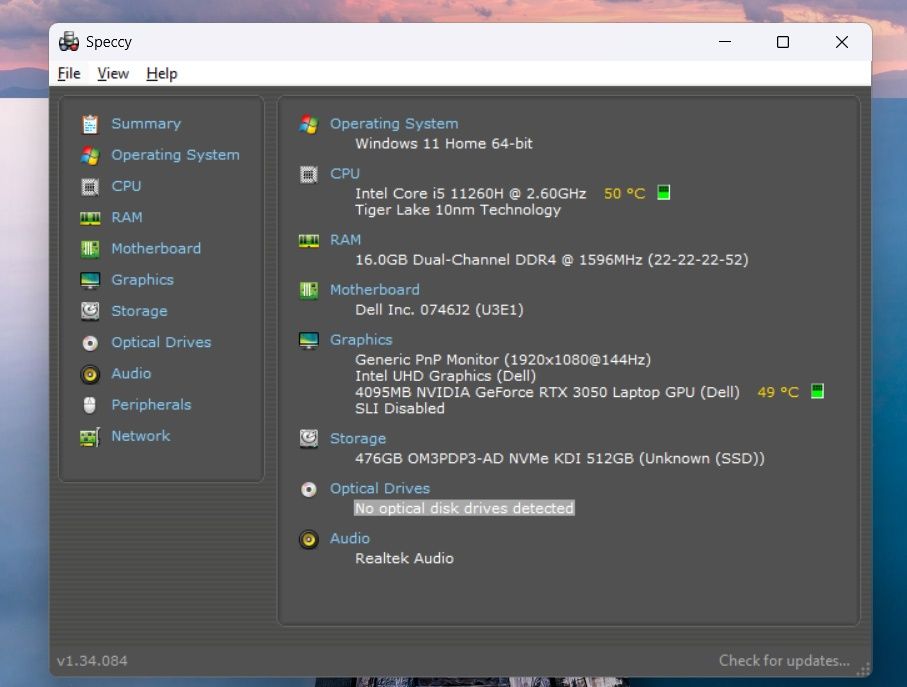Open the Help menu

161,74
